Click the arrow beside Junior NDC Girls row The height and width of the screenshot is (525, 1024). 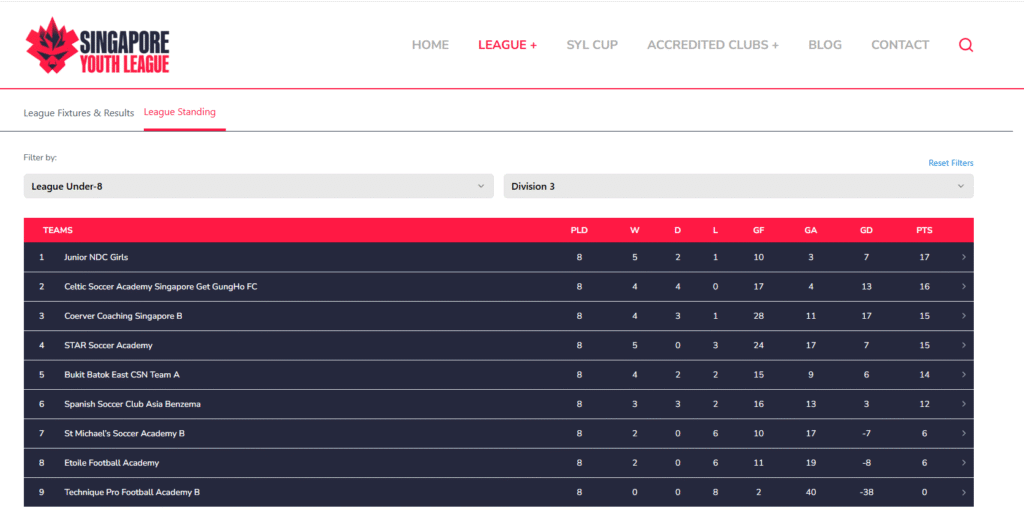tap(963, 257)
